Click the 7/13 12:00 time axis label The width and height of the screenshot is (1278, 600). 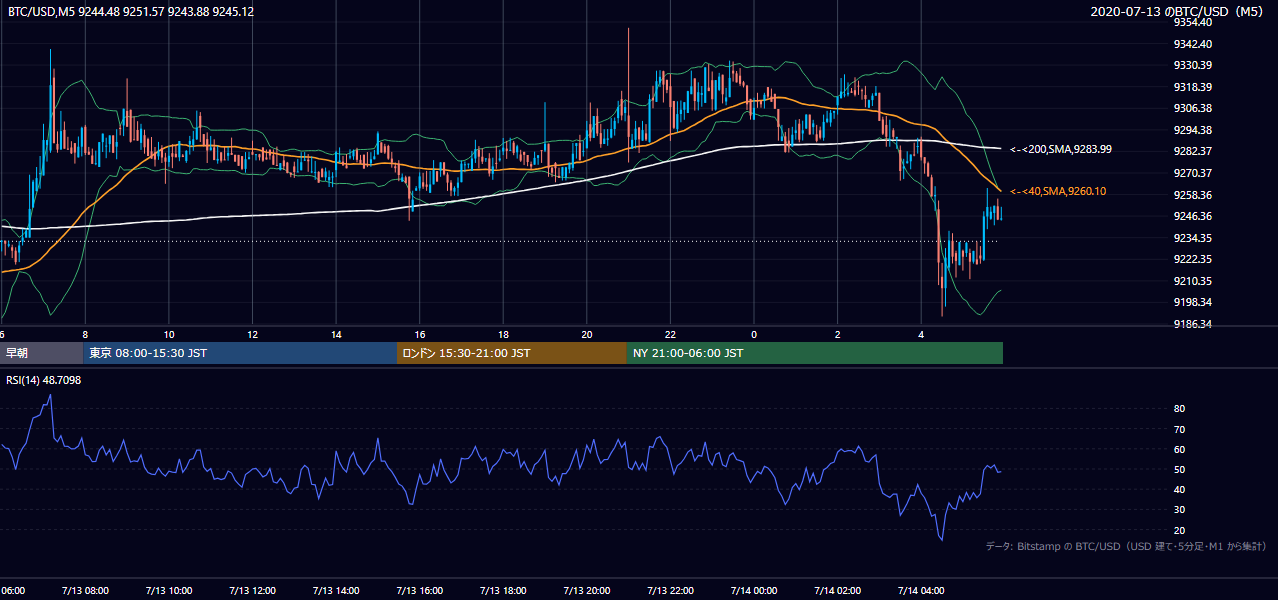tap(252, 590)
